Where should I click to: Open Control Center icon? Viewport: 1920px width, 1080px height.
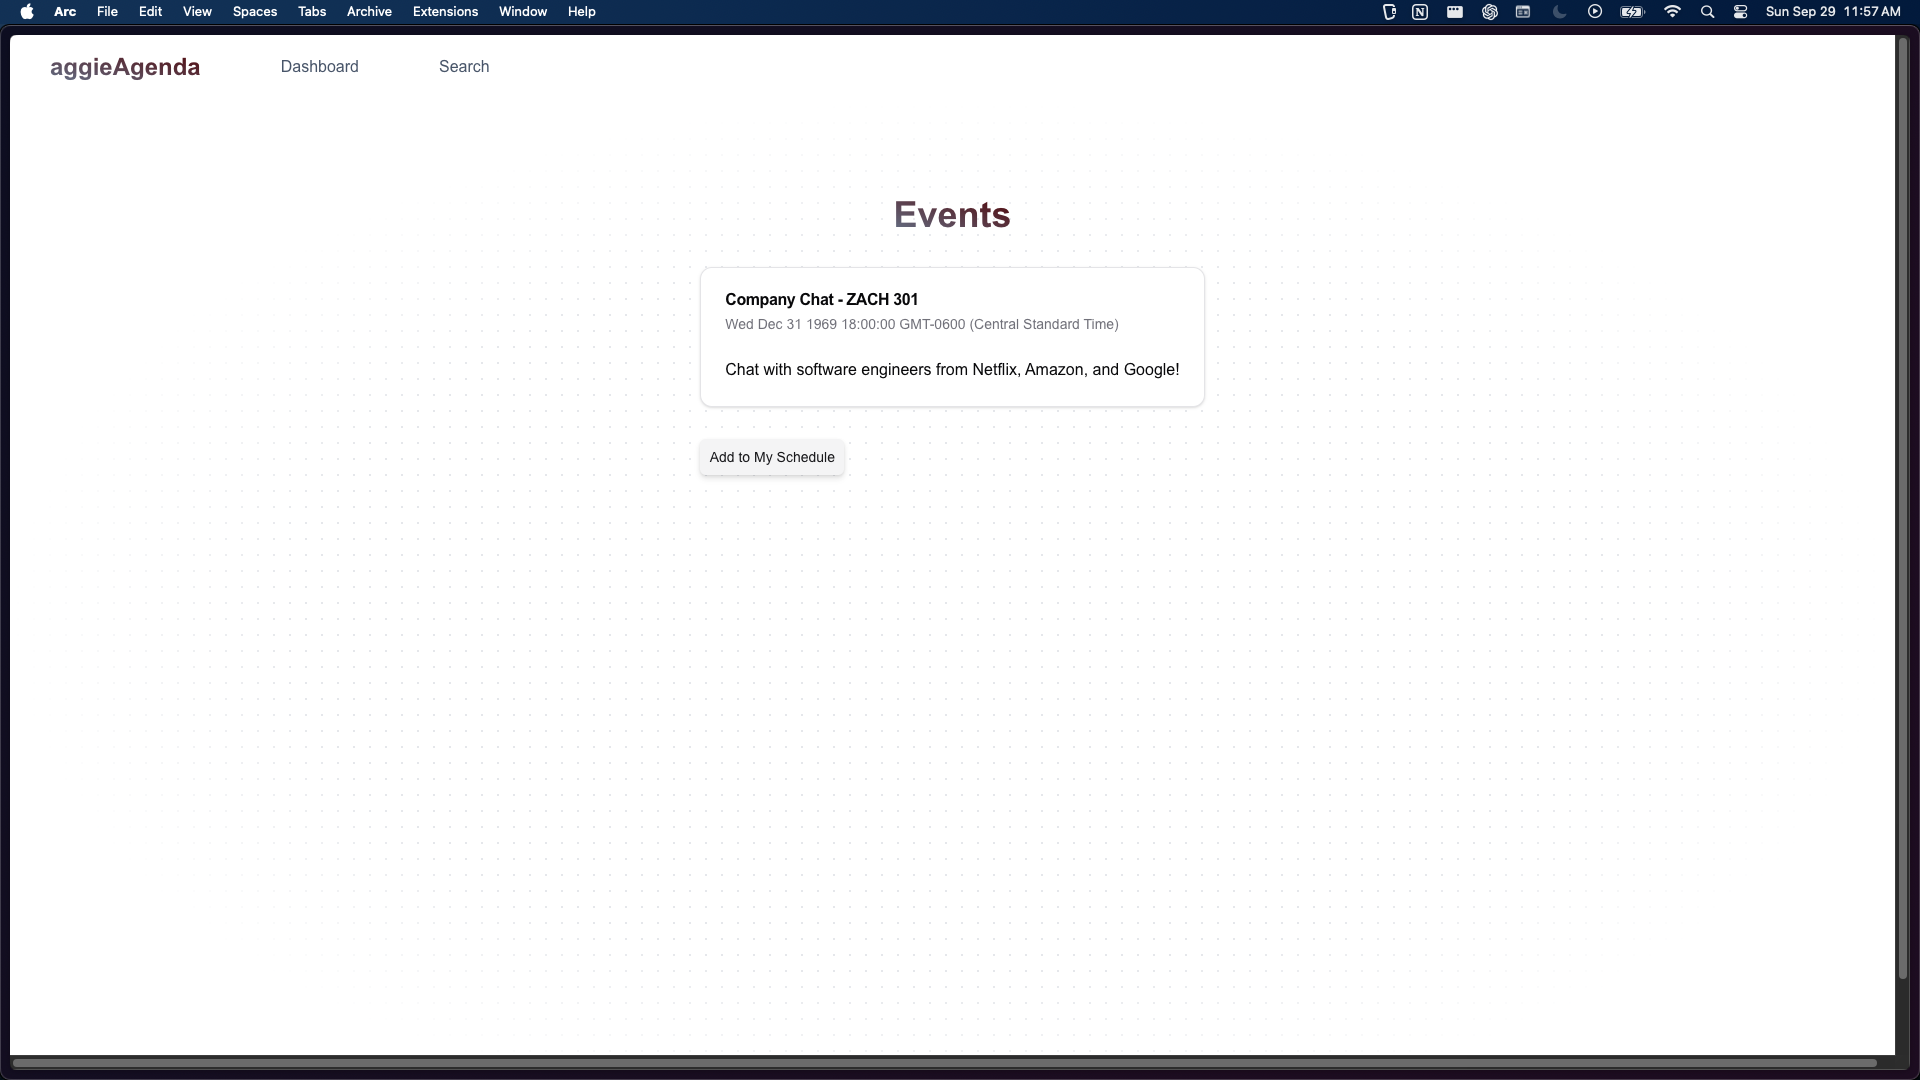pos(1740,12)
